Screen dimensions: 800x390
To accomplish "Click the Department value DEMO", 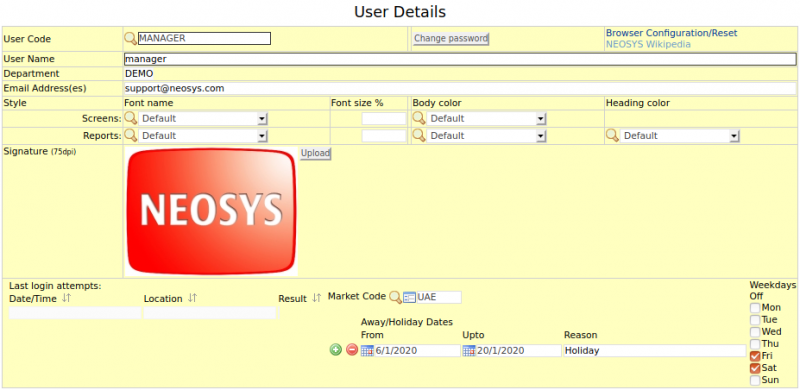I will click(x=139, y=74).
